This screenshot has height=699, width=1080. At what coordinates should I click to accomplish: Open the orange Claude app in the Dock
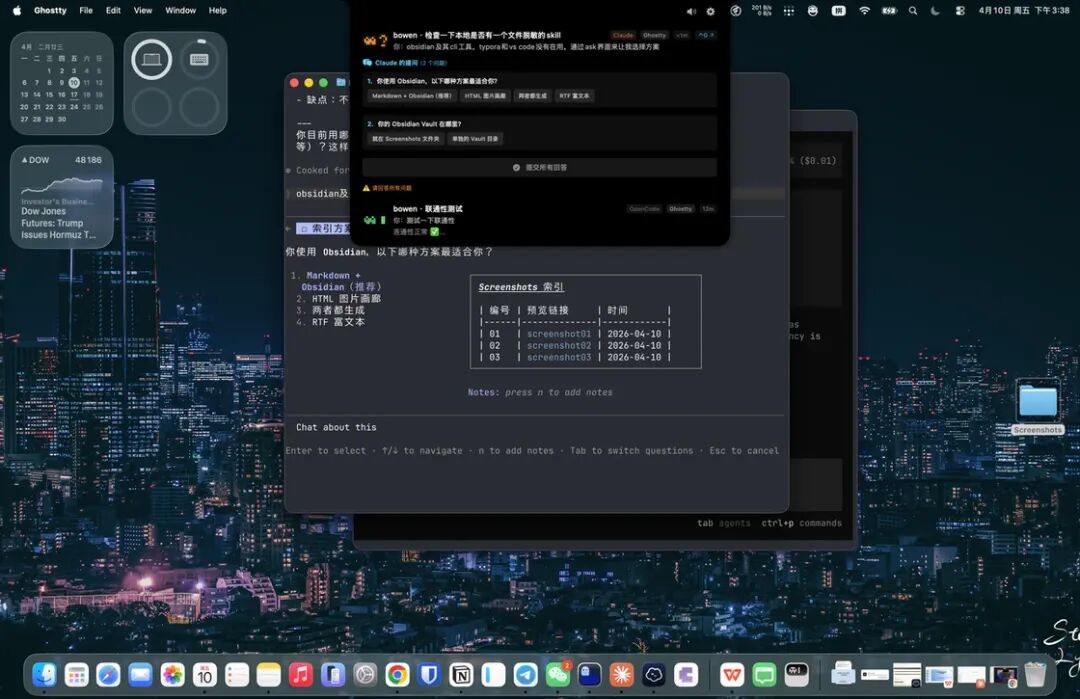point(621,675)
